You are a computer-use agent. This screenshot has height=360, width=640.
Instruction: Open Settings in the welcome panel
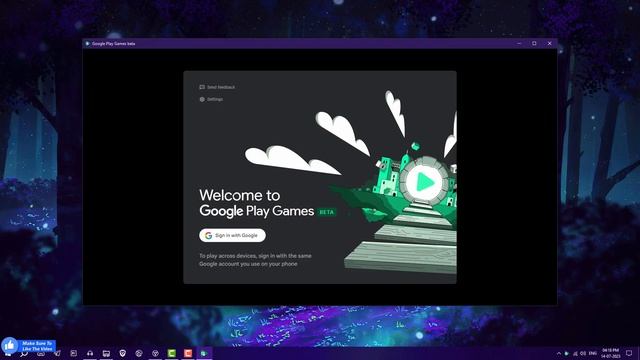pos(211,99)
